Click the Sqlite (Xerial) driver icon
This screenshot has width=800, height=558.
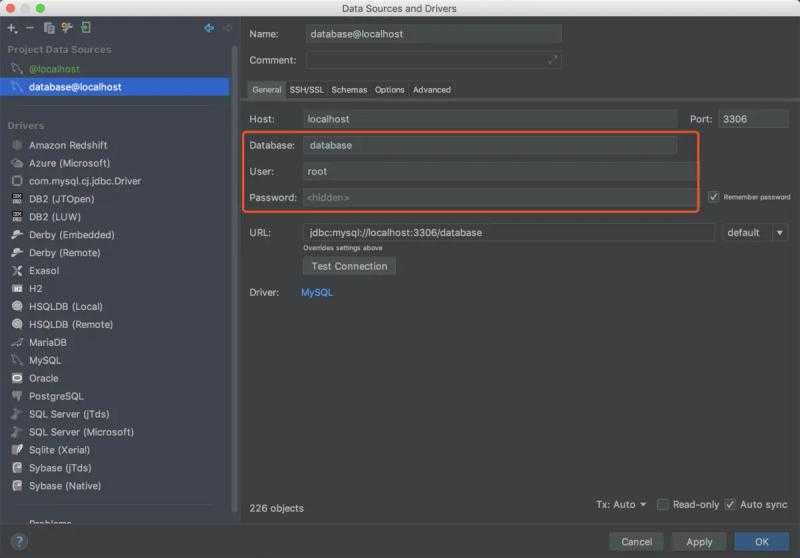[x=17, y=450]
